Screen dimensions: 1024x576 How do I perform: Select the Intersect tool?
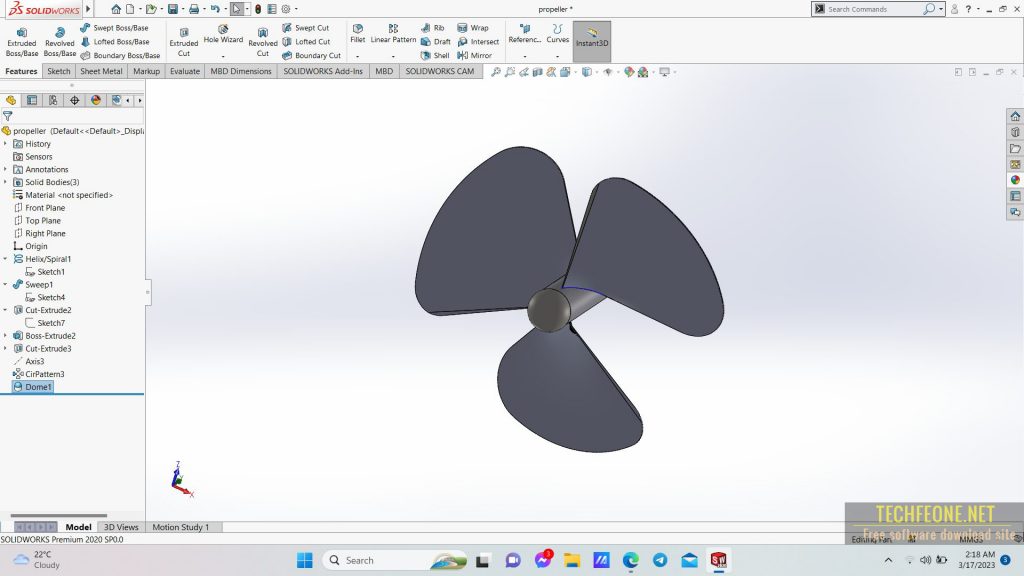478,42
